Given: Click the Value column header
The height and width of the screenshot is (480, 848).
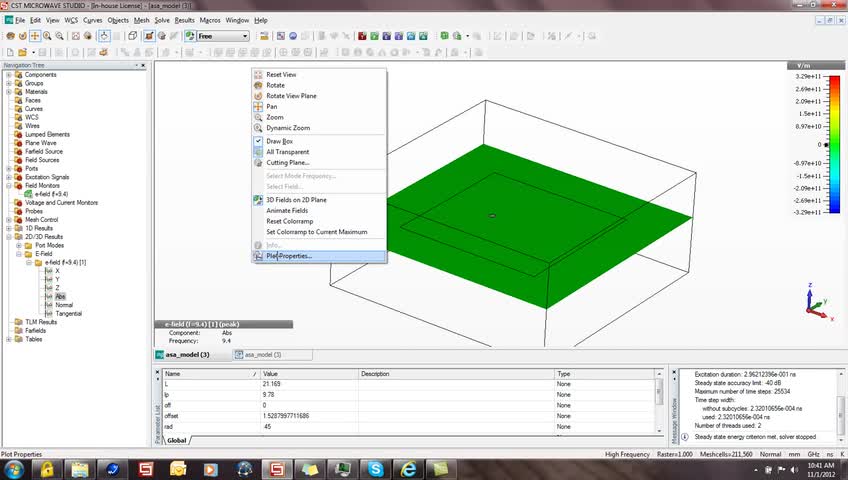Looking at the screenshot, I should tap(309, 374).
